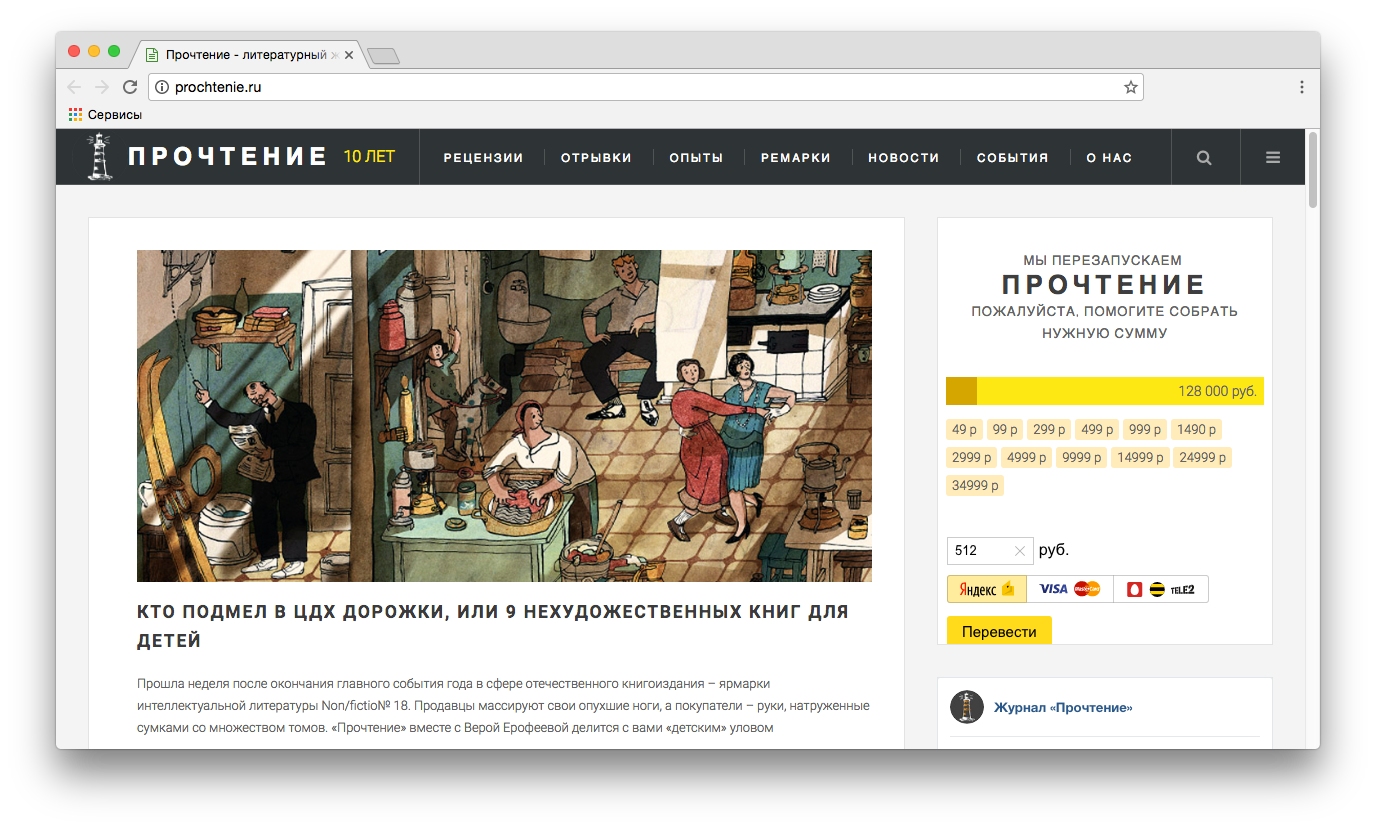Bookmark the page with the star icon
This screenshot has width=1376, height=829.
coord(1130,87)
